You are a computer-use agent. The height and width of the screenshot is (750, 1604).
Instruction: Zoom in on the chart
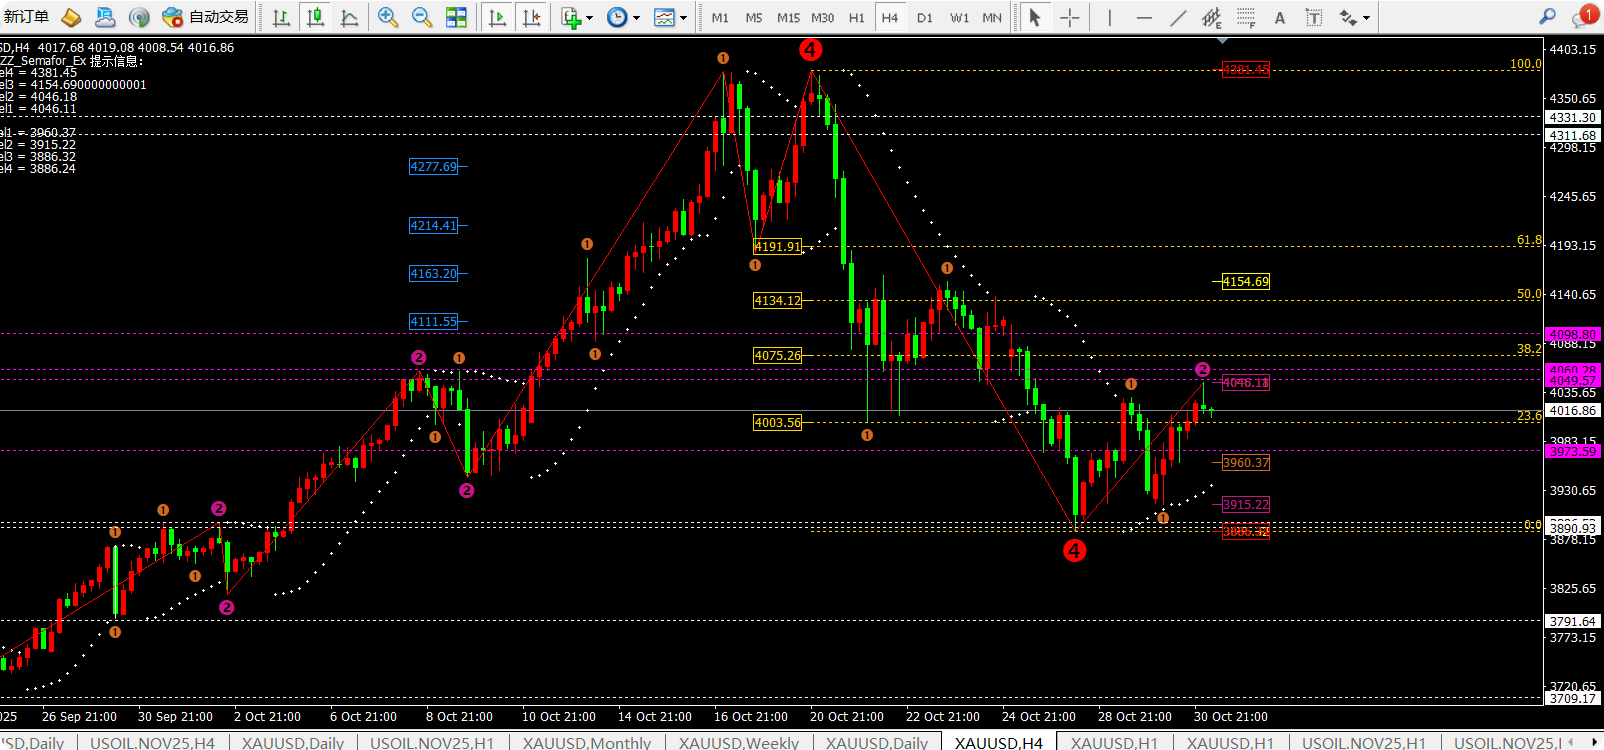tap(388, 17)
